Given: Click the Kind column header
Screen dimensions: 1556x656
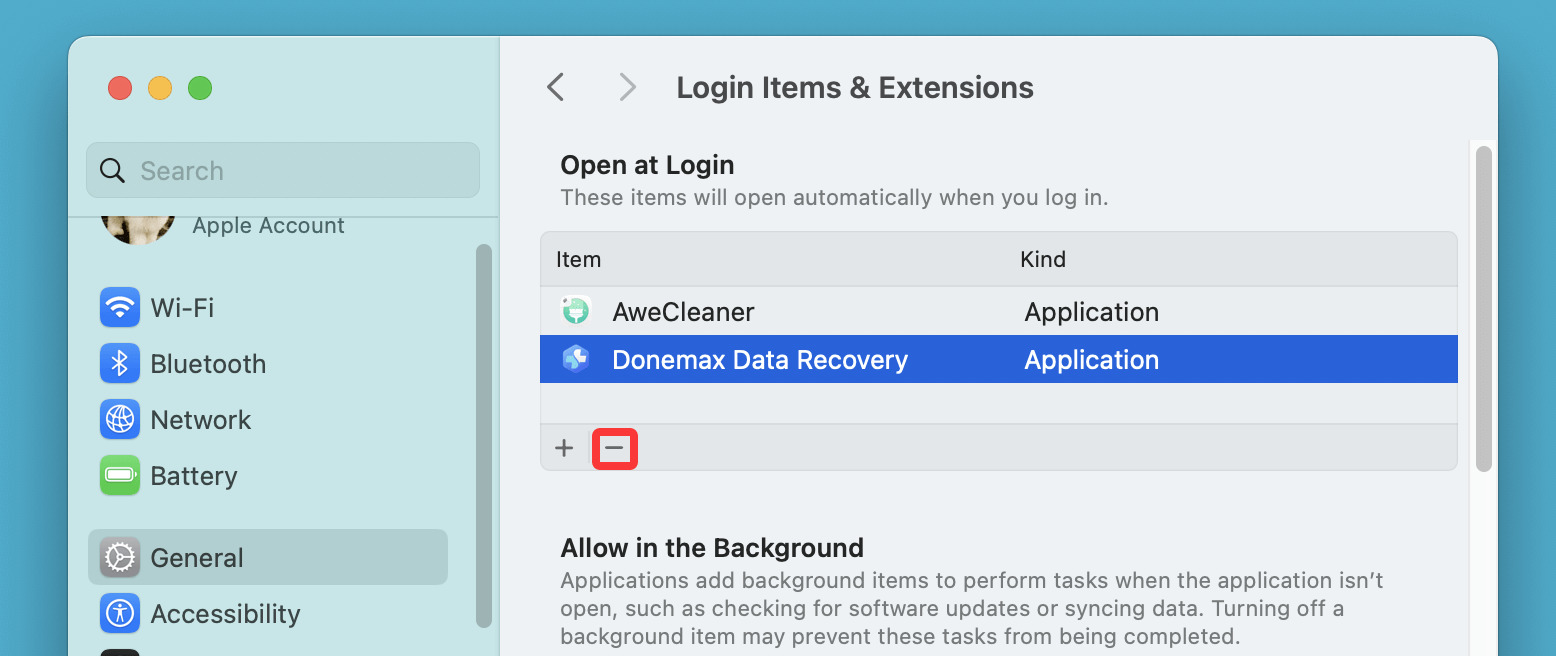Looking at the screenshot, I should click(1043, 259).
